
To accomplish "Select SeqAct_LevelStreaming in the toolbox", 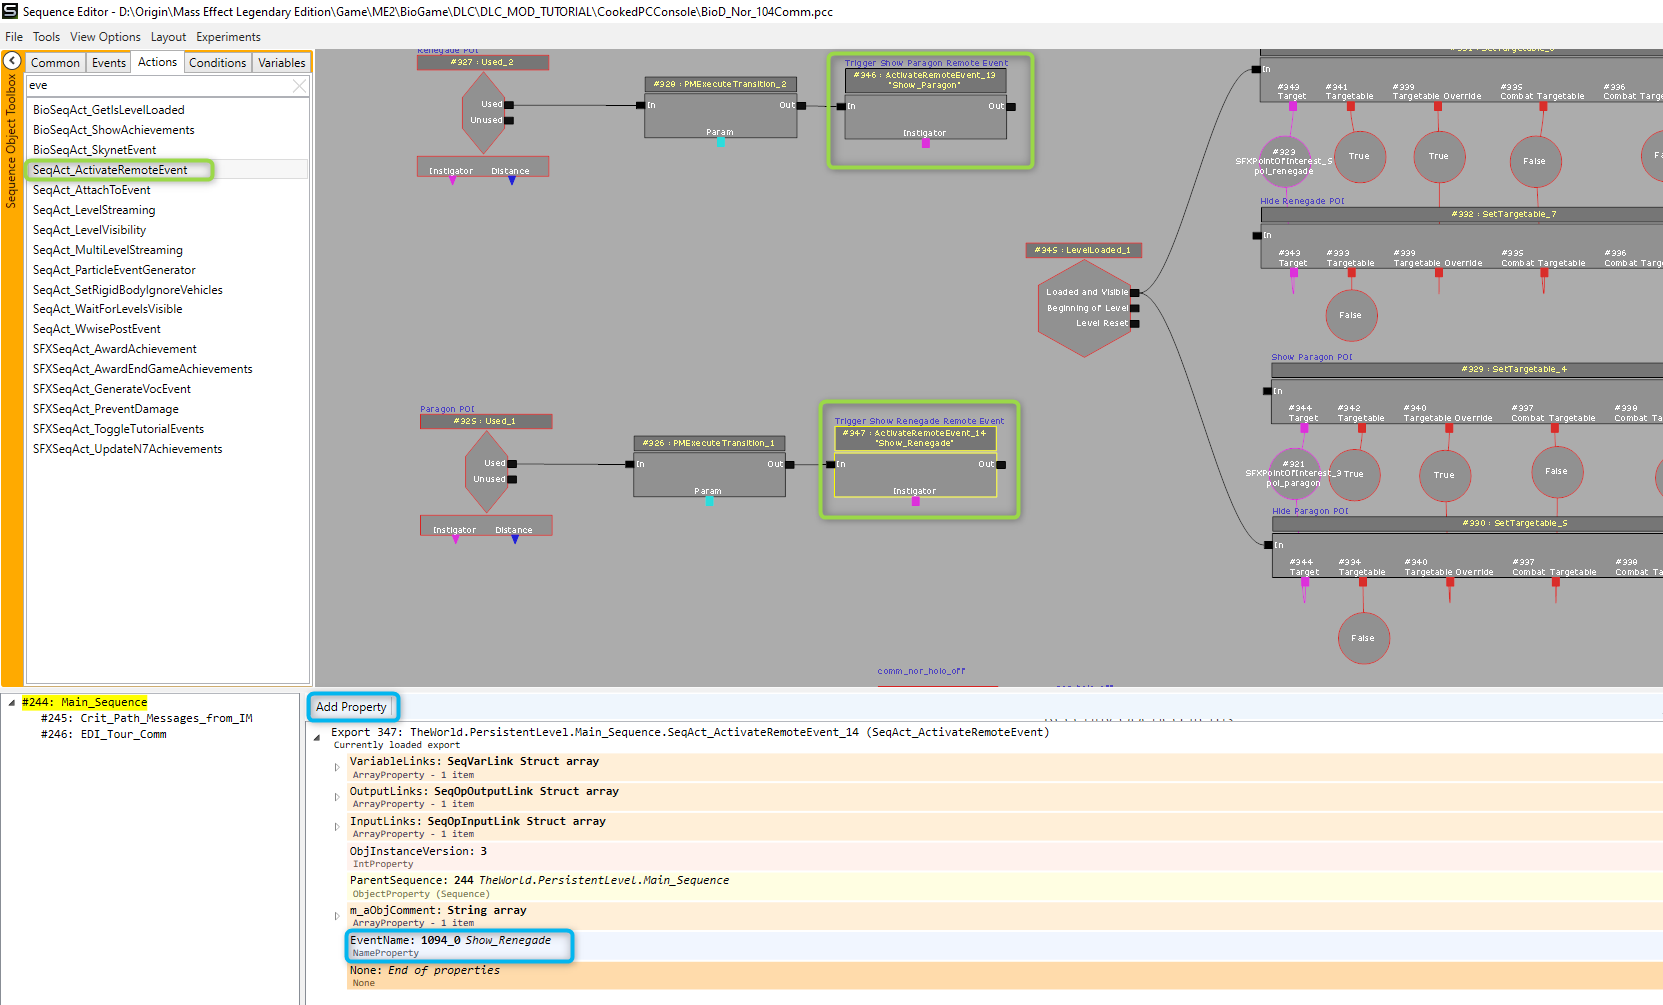I will (94, 210).
